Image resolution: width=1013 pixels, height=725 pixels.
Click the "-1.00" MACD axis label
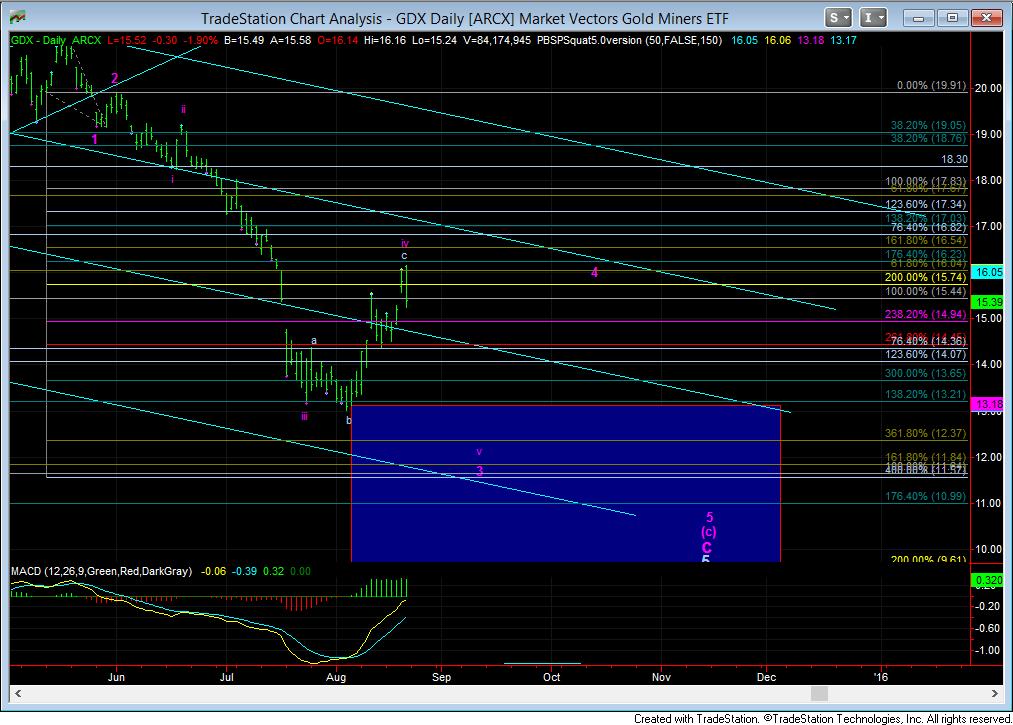point(987,650)
